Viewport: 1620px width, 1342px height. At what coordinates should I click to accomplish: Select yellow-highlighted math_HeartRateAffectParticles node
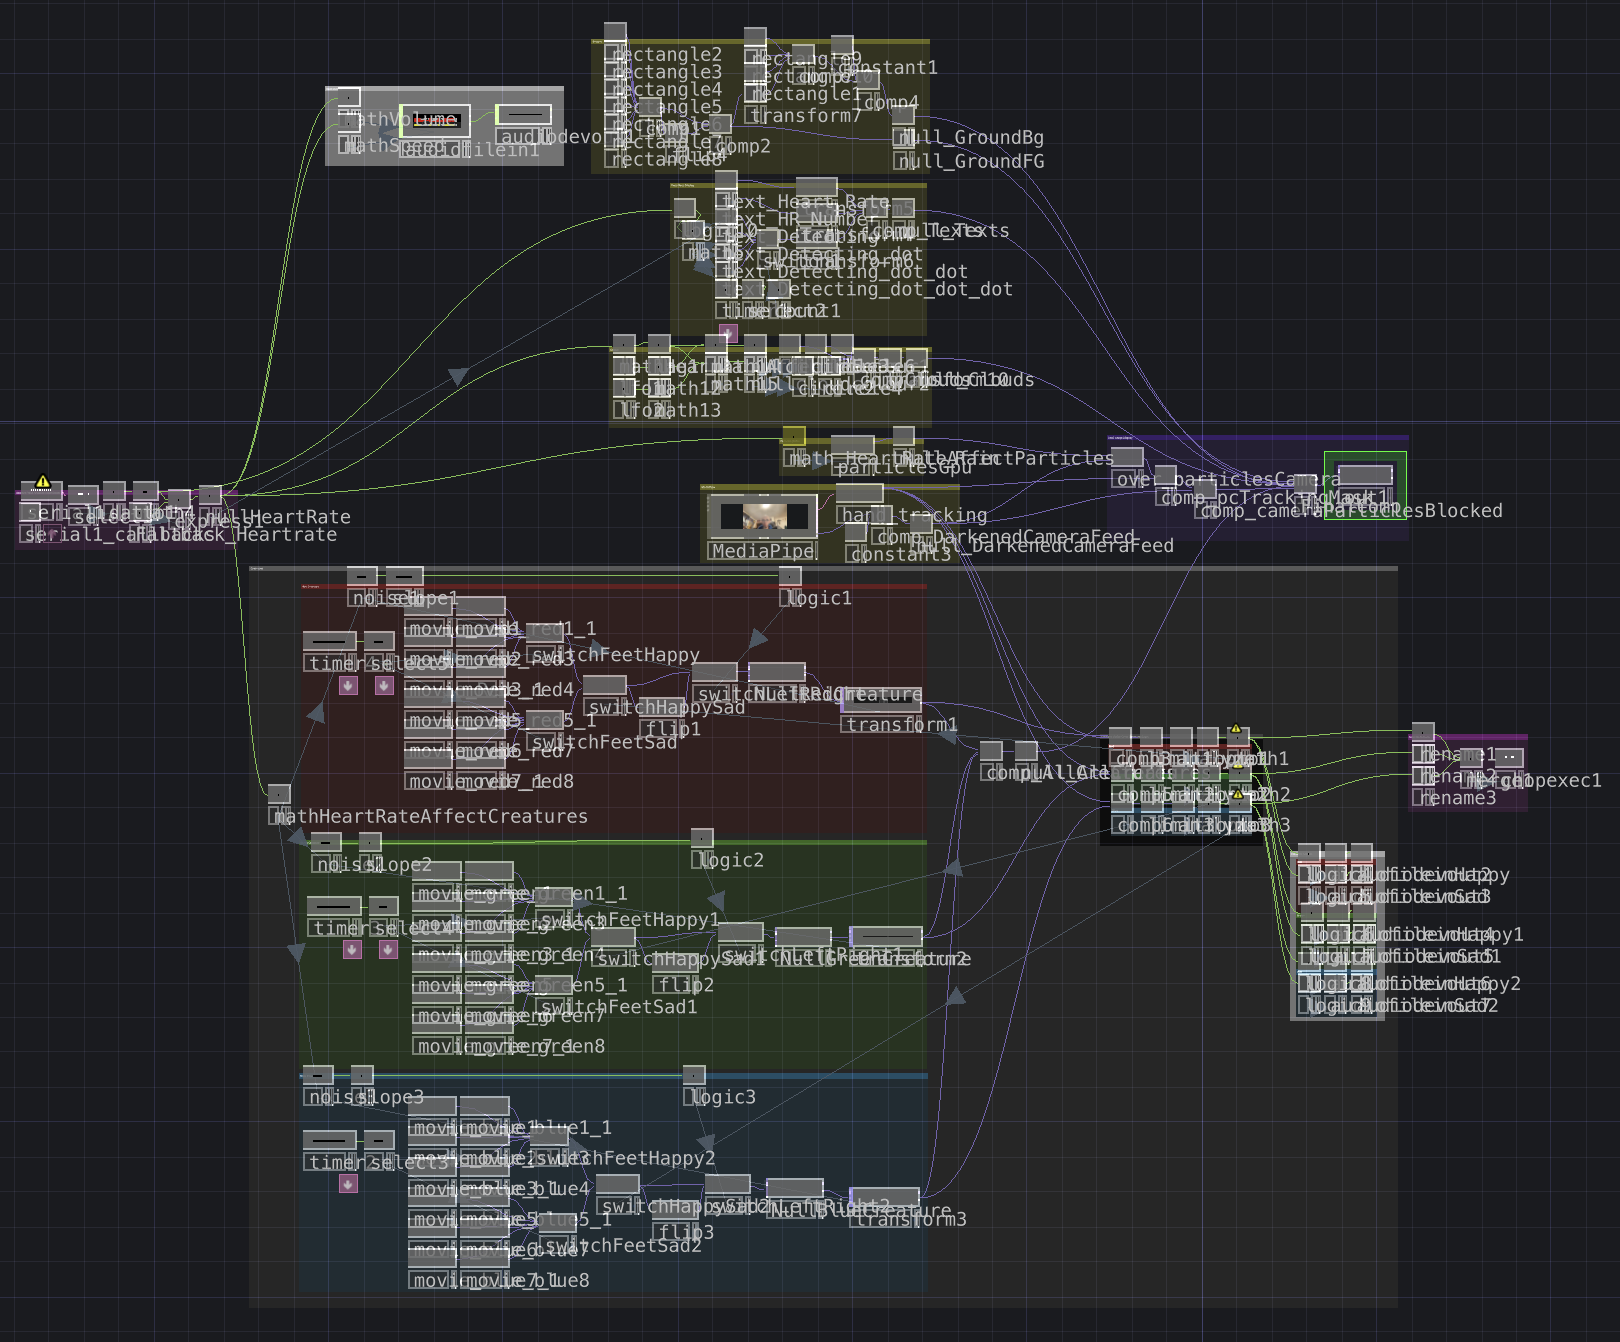tap(794, 436)
